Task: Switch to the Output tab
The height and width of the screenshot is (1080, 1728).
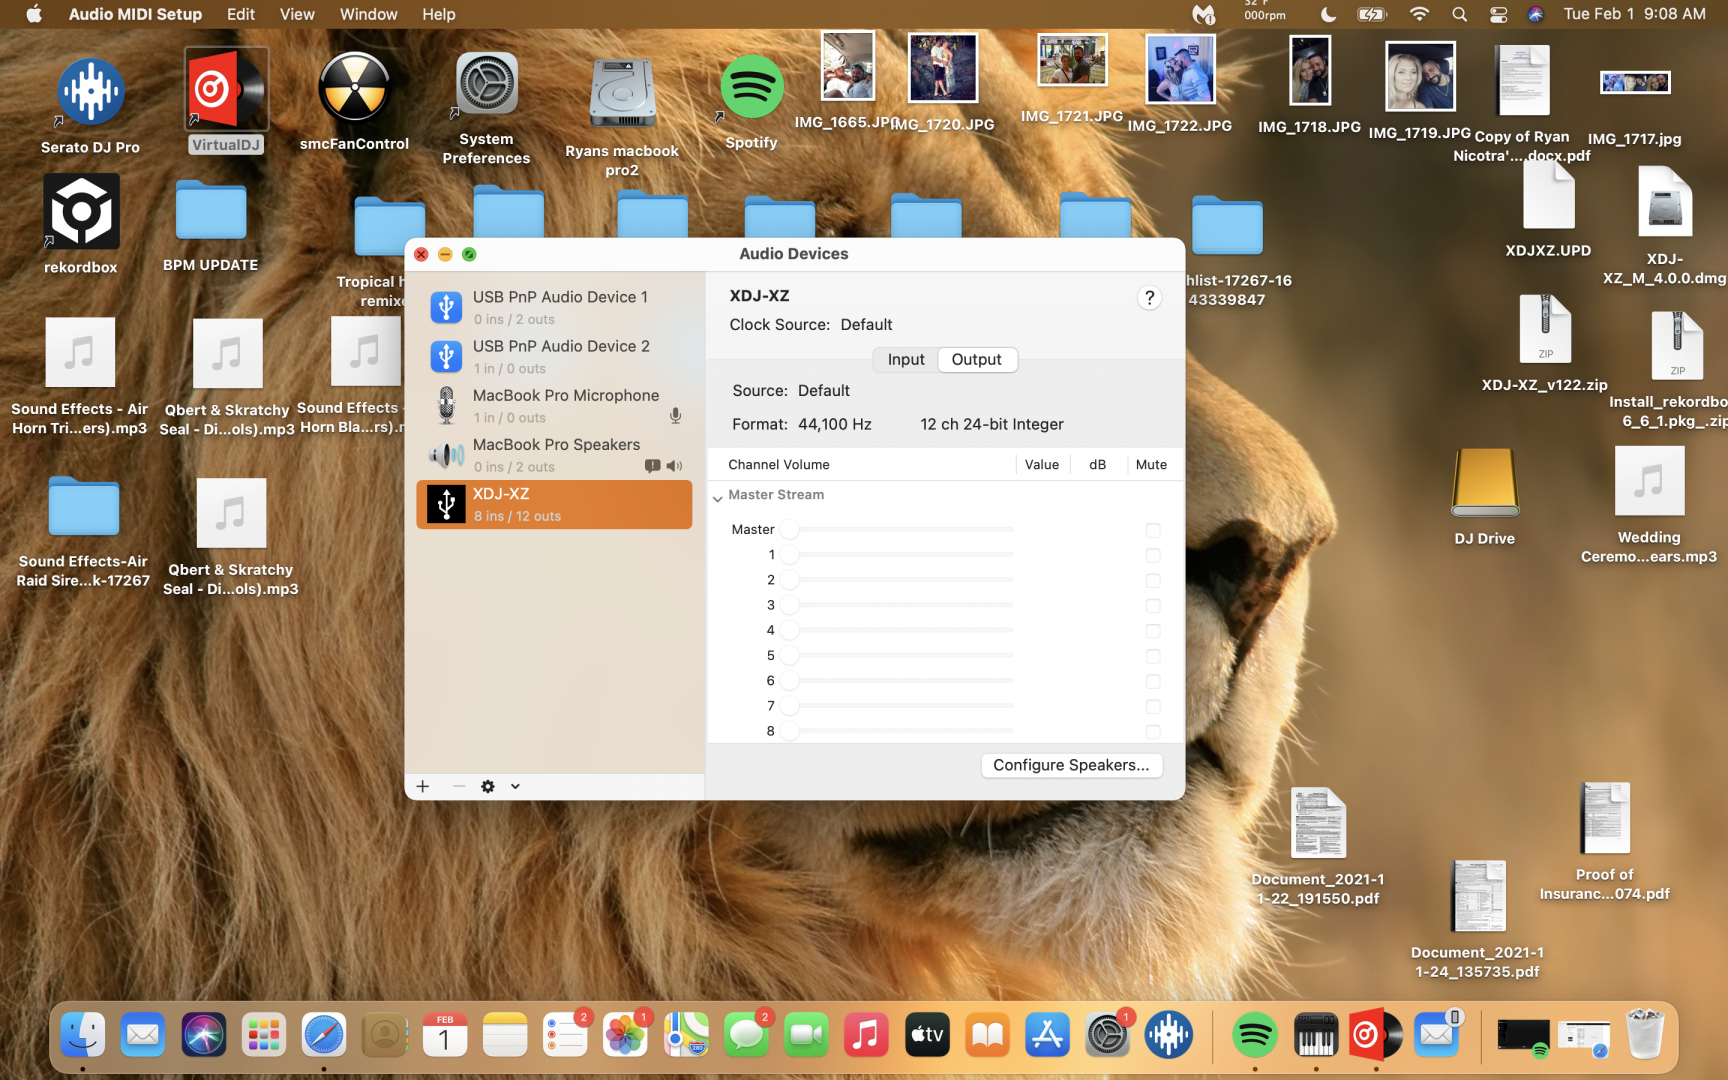Action: tap(977, 359)
